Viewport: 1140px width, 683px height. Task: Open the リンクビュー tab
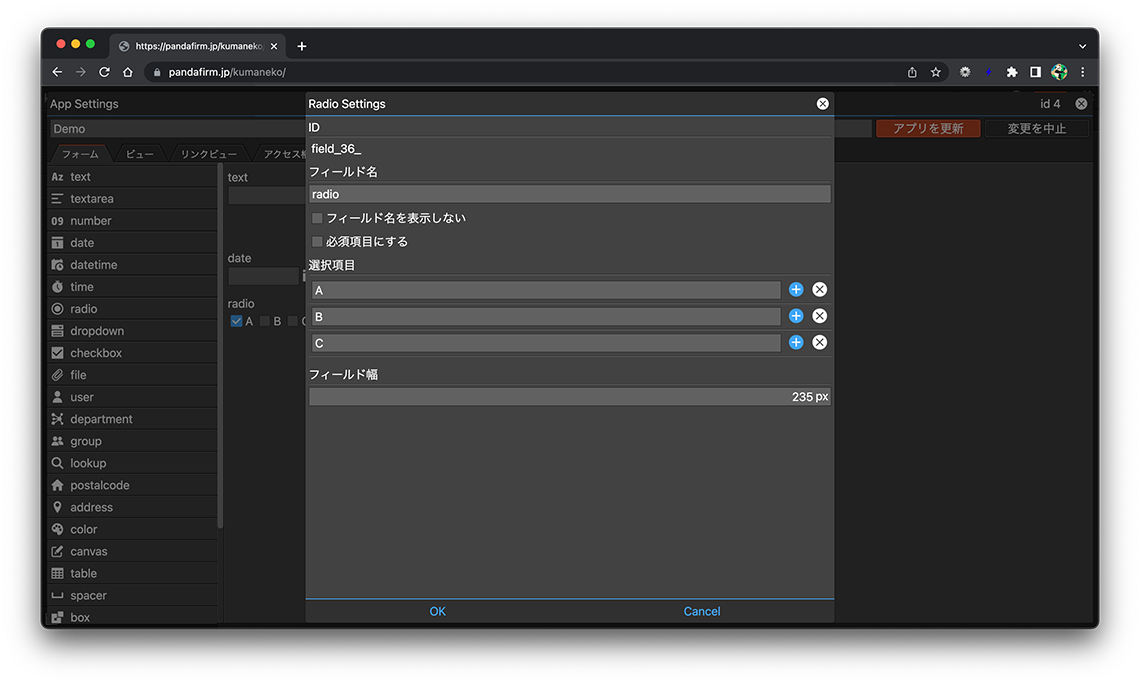(208, 155)
